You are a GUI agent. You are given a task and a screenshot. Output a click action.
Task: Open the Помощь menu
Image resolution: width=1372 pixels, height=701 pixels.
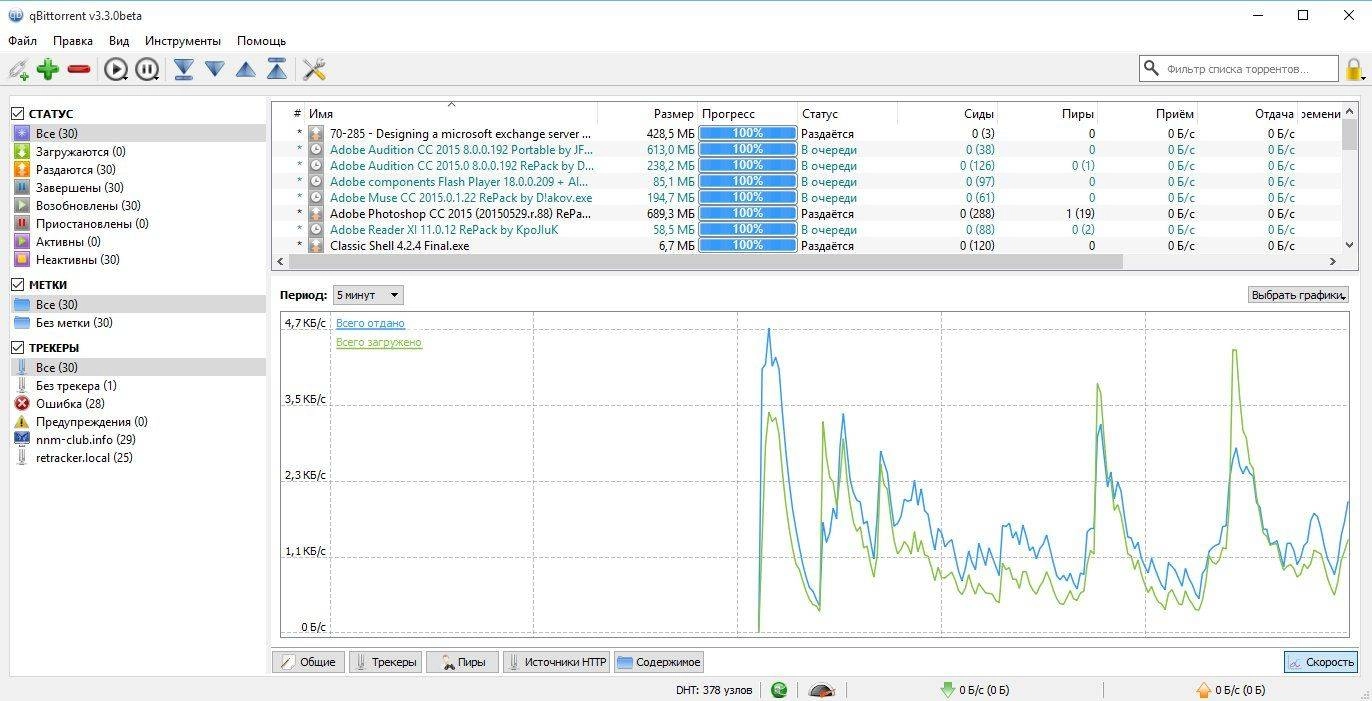(x=262, y=41)
